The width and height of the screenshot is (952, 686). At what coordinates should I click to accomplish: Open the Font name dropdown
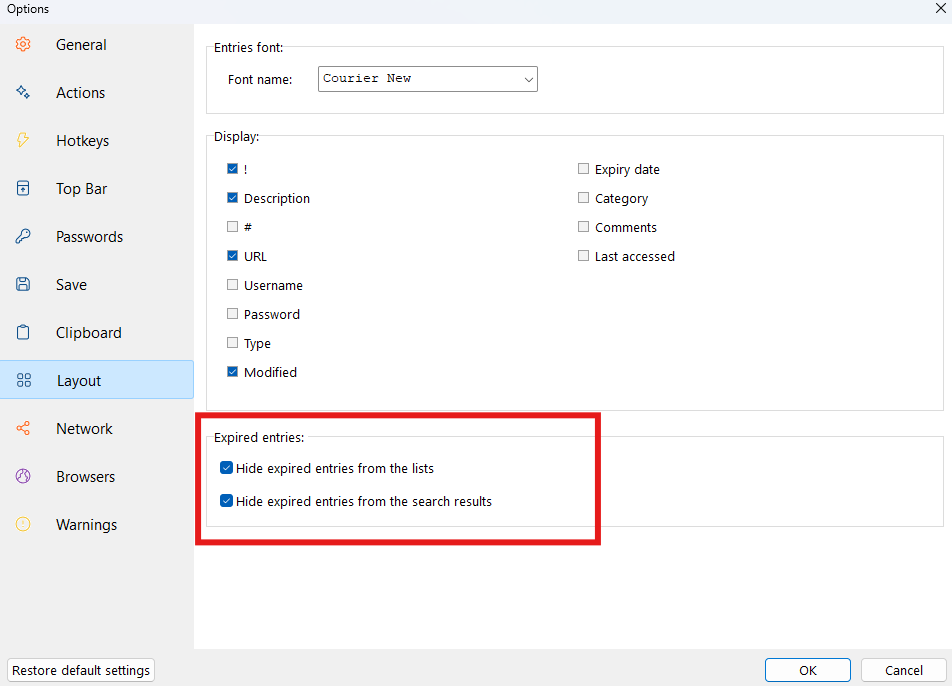coord(427,79)
